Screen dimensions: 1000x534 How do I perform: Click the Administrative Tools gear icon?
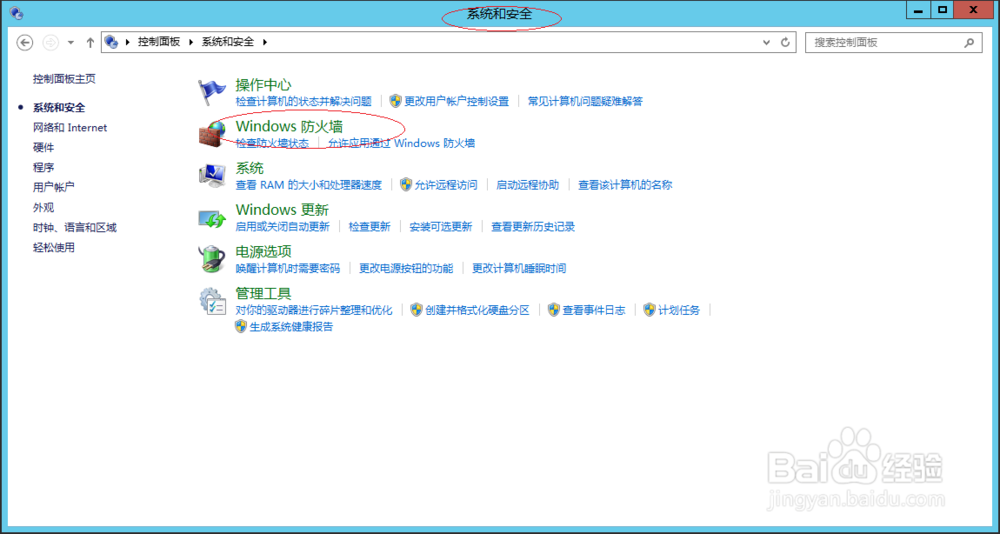point(212,302)
